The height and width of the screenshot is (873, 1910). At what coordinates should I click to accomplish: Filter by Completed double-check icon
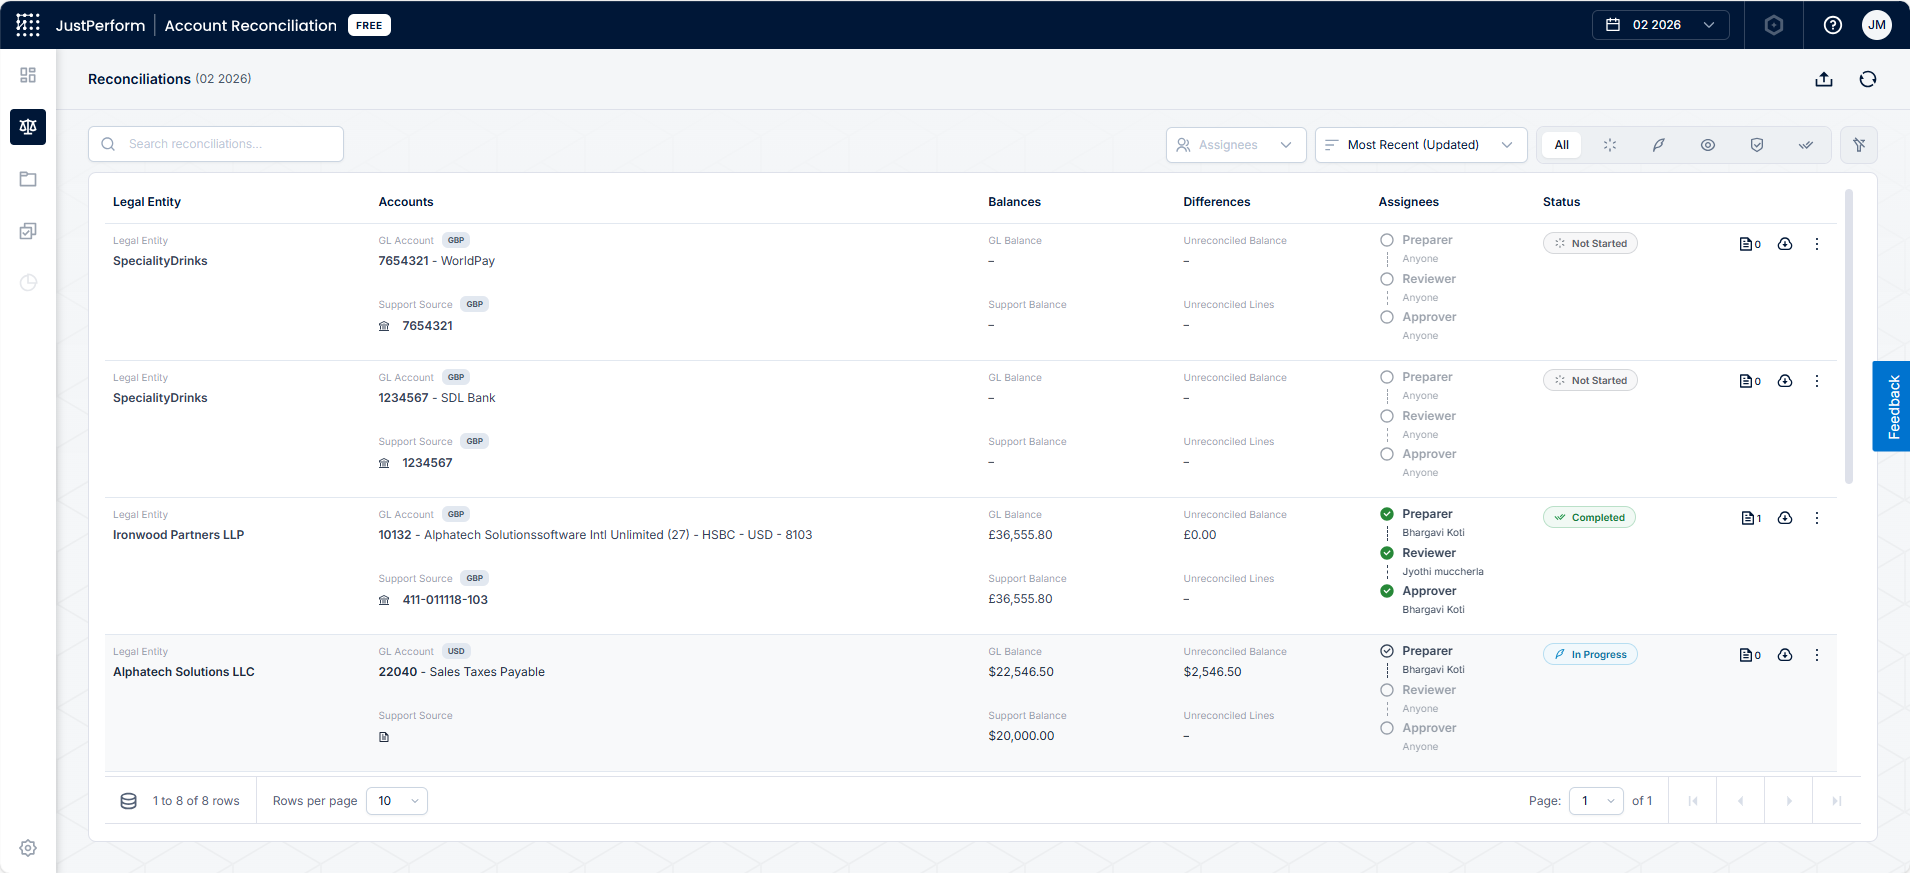click(1806, 145)
